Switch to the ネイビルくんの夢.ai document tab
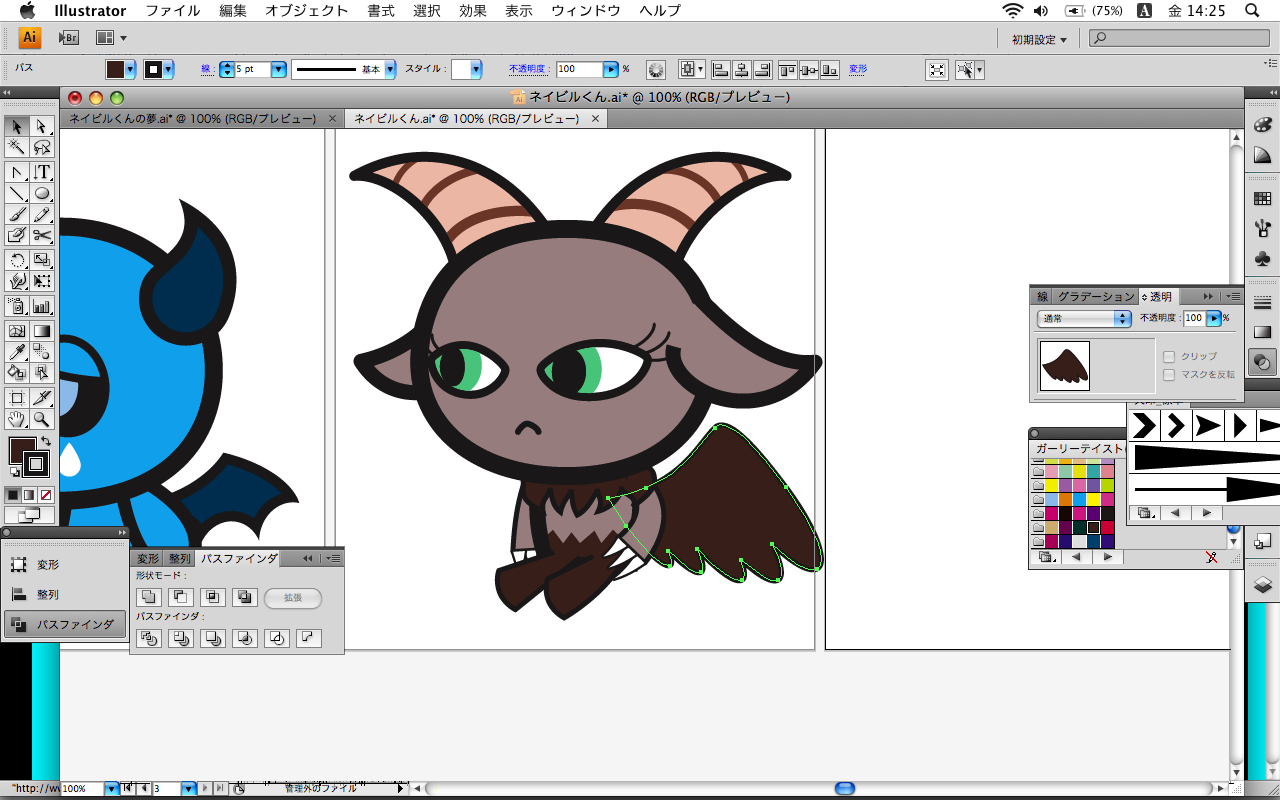 (192, 118)
